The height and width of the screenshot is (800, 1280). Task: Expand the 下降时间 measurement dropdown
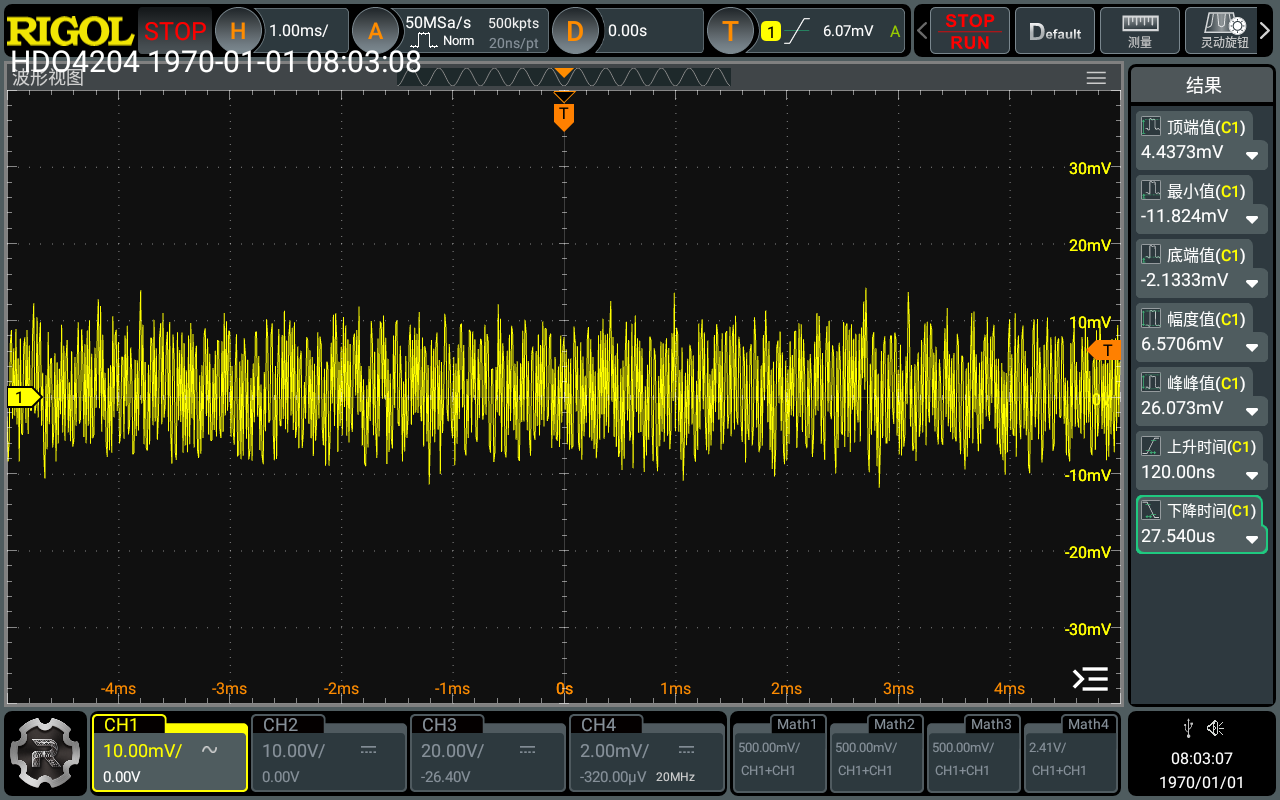coord(1251,539)
